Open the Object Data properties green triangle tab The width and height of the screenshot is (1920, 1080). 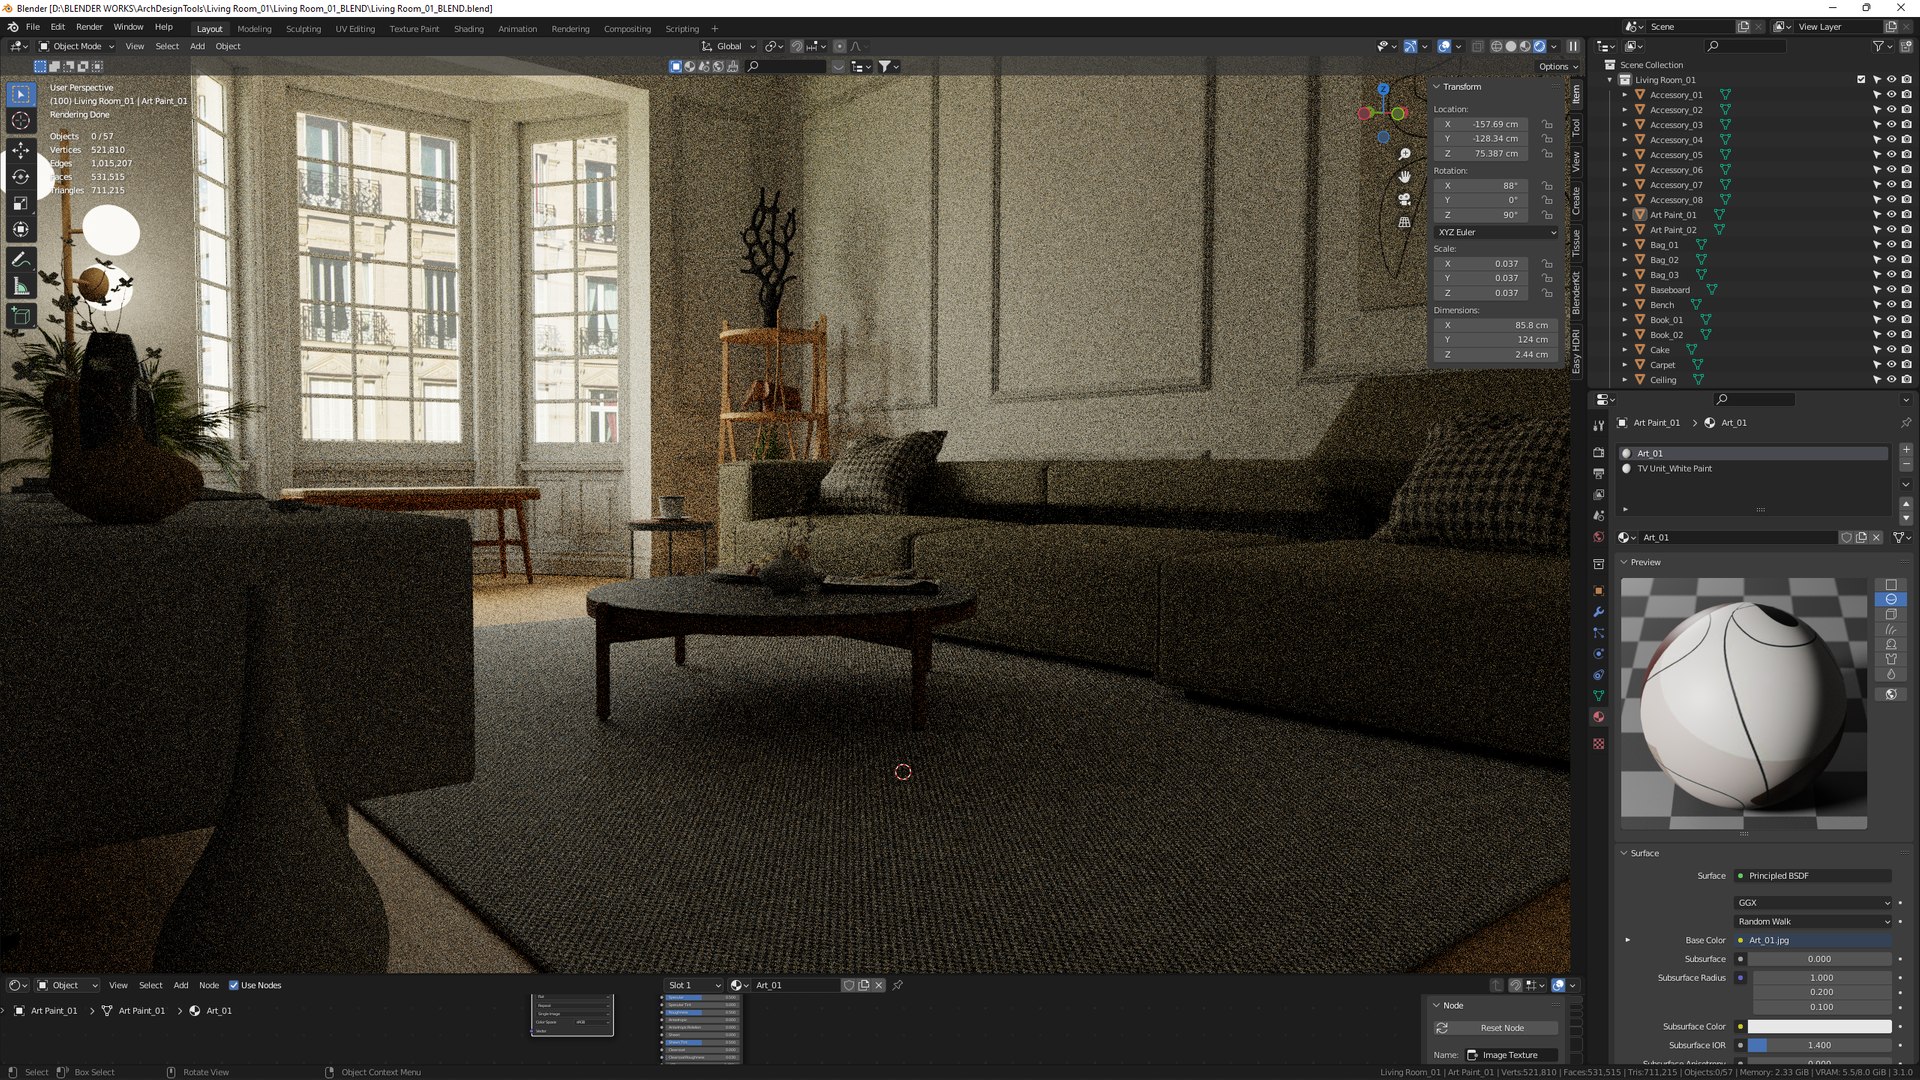click(1599, 696)
